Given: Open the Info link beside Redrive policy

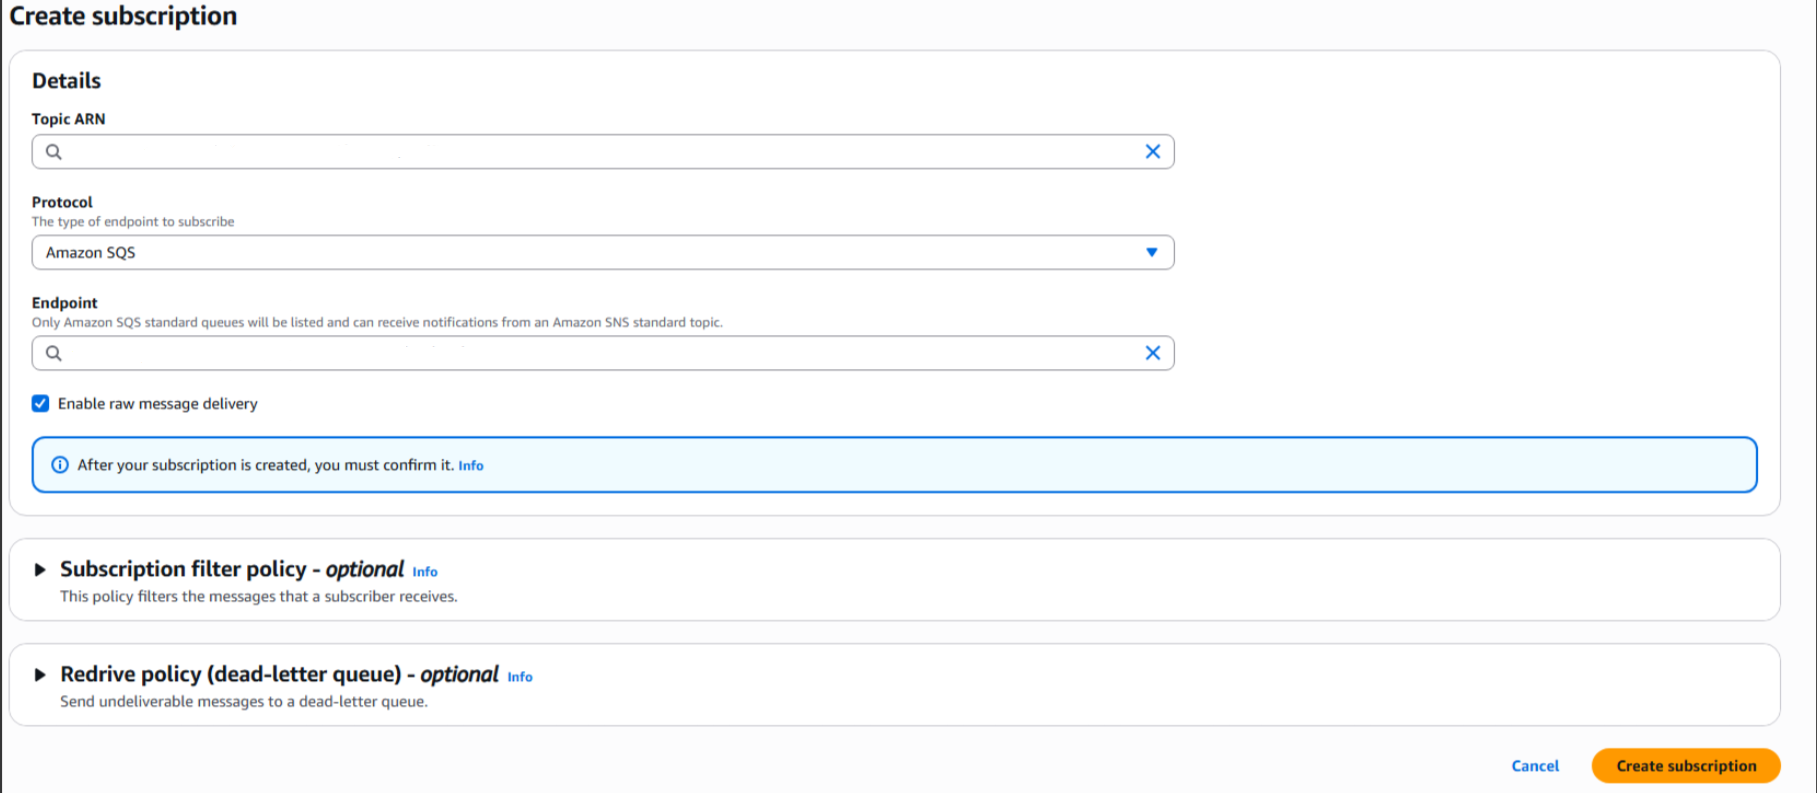Looking at the screenshot, I should point(520,677).
